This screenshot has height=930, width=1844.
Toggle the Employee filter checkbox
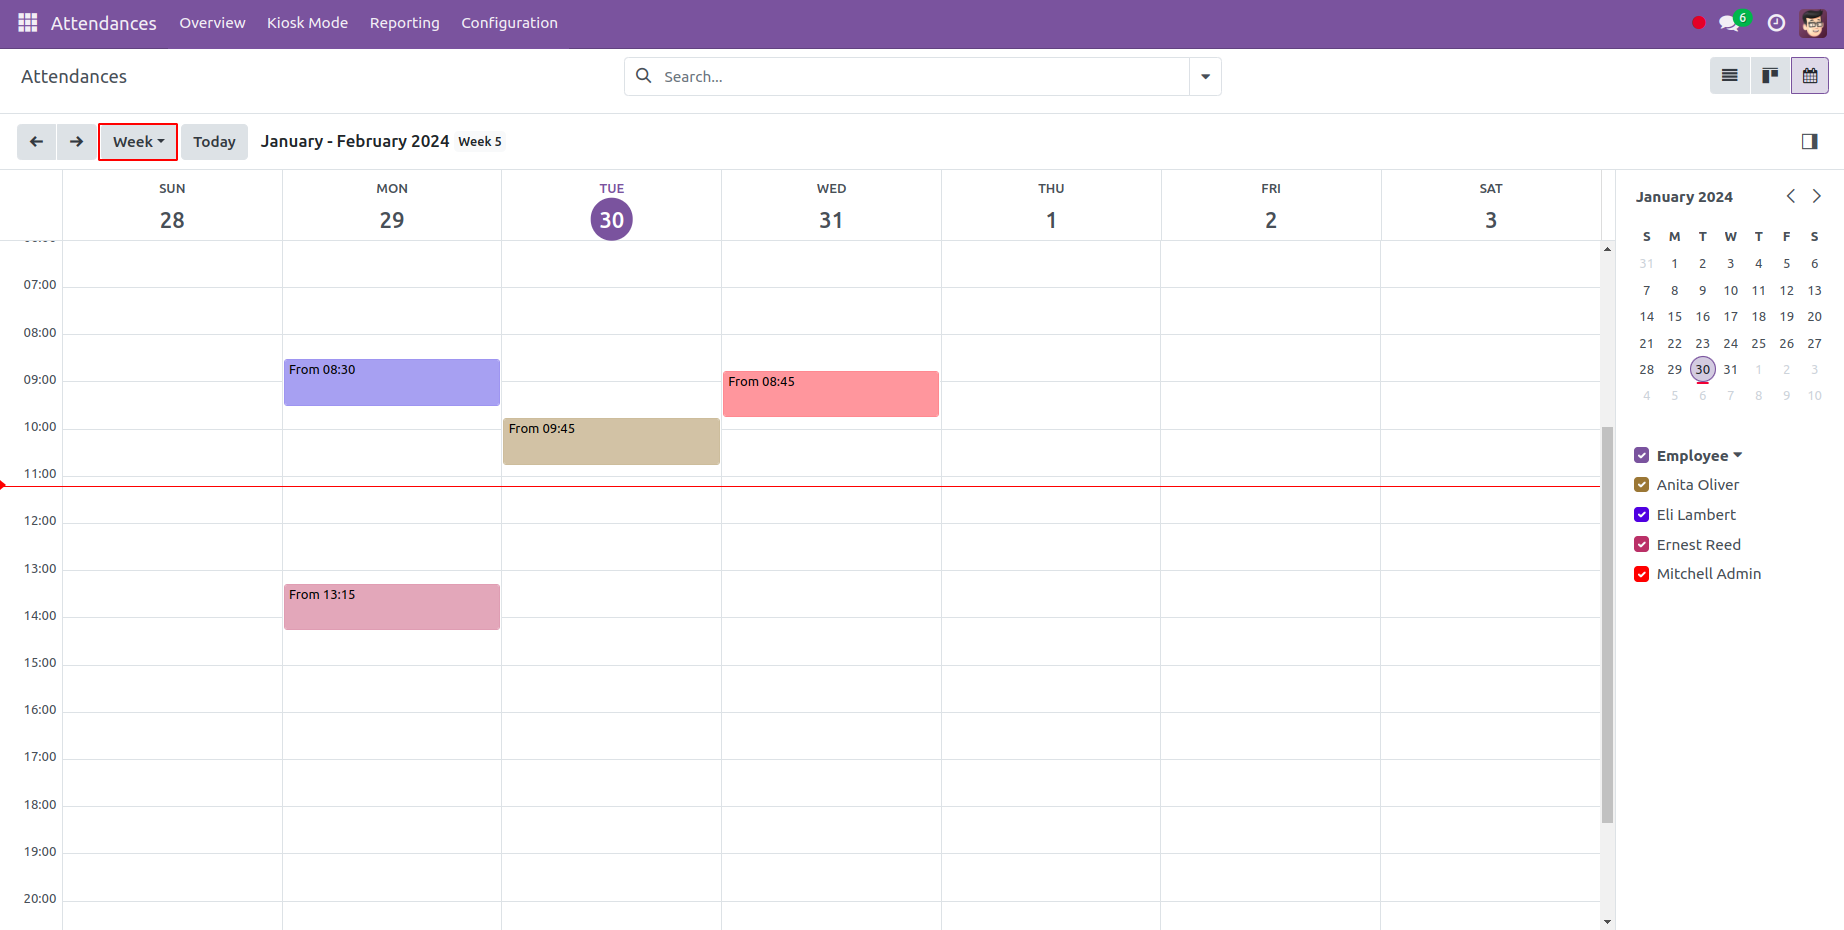[1642, 456]
